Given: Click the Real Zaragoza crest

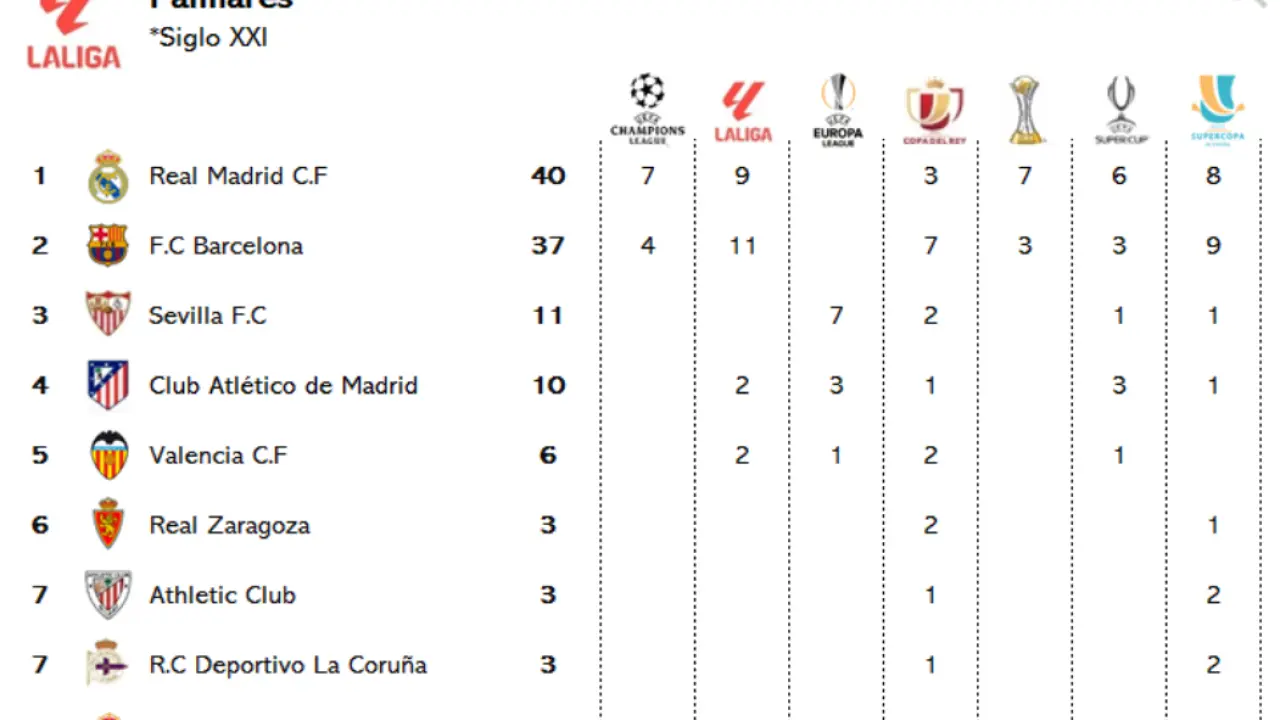Looking at the screenshot, I should click(x=107, y=524).
